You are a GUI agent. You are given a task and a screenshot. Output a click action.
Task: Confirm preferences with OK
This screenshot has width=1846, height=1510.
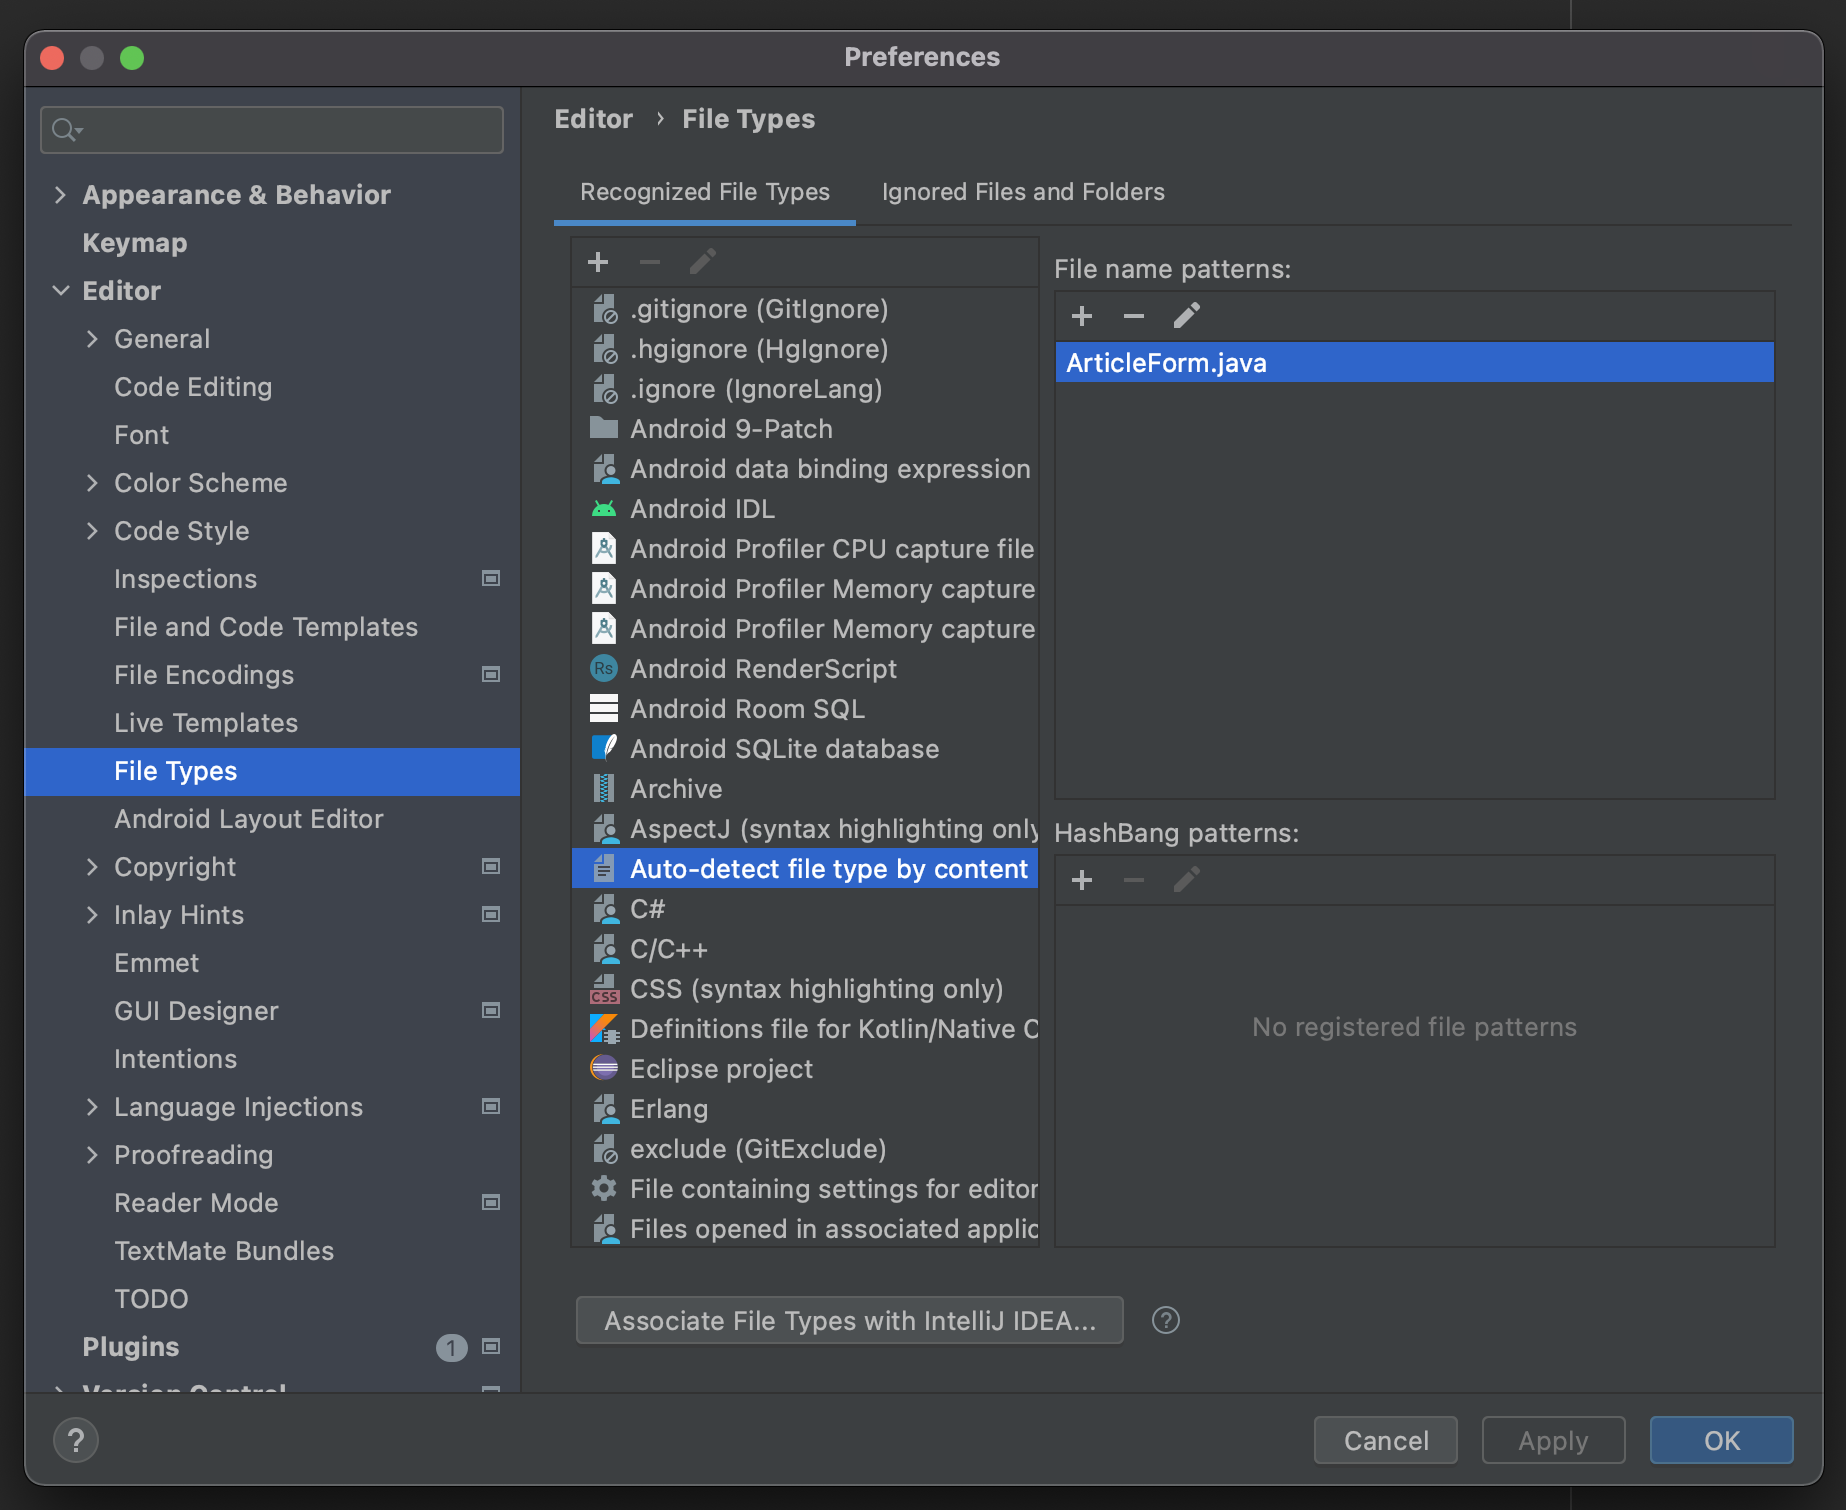1721,1440
